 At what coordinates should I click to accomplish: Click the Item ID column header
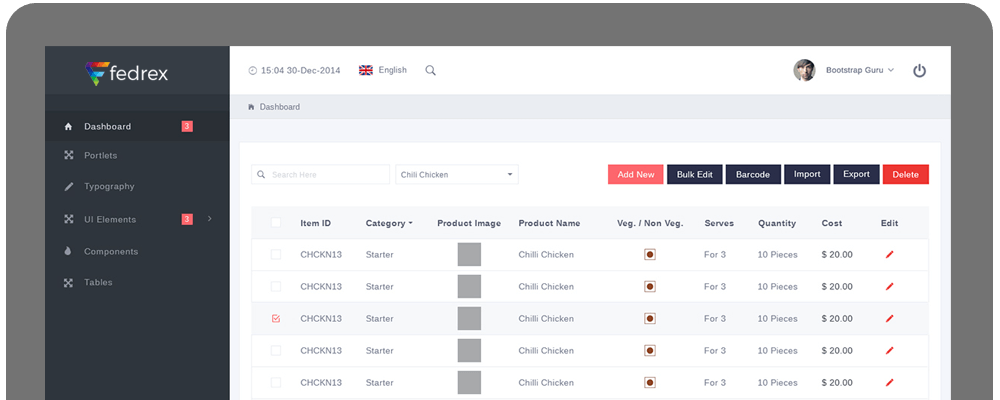click(316, 223)
